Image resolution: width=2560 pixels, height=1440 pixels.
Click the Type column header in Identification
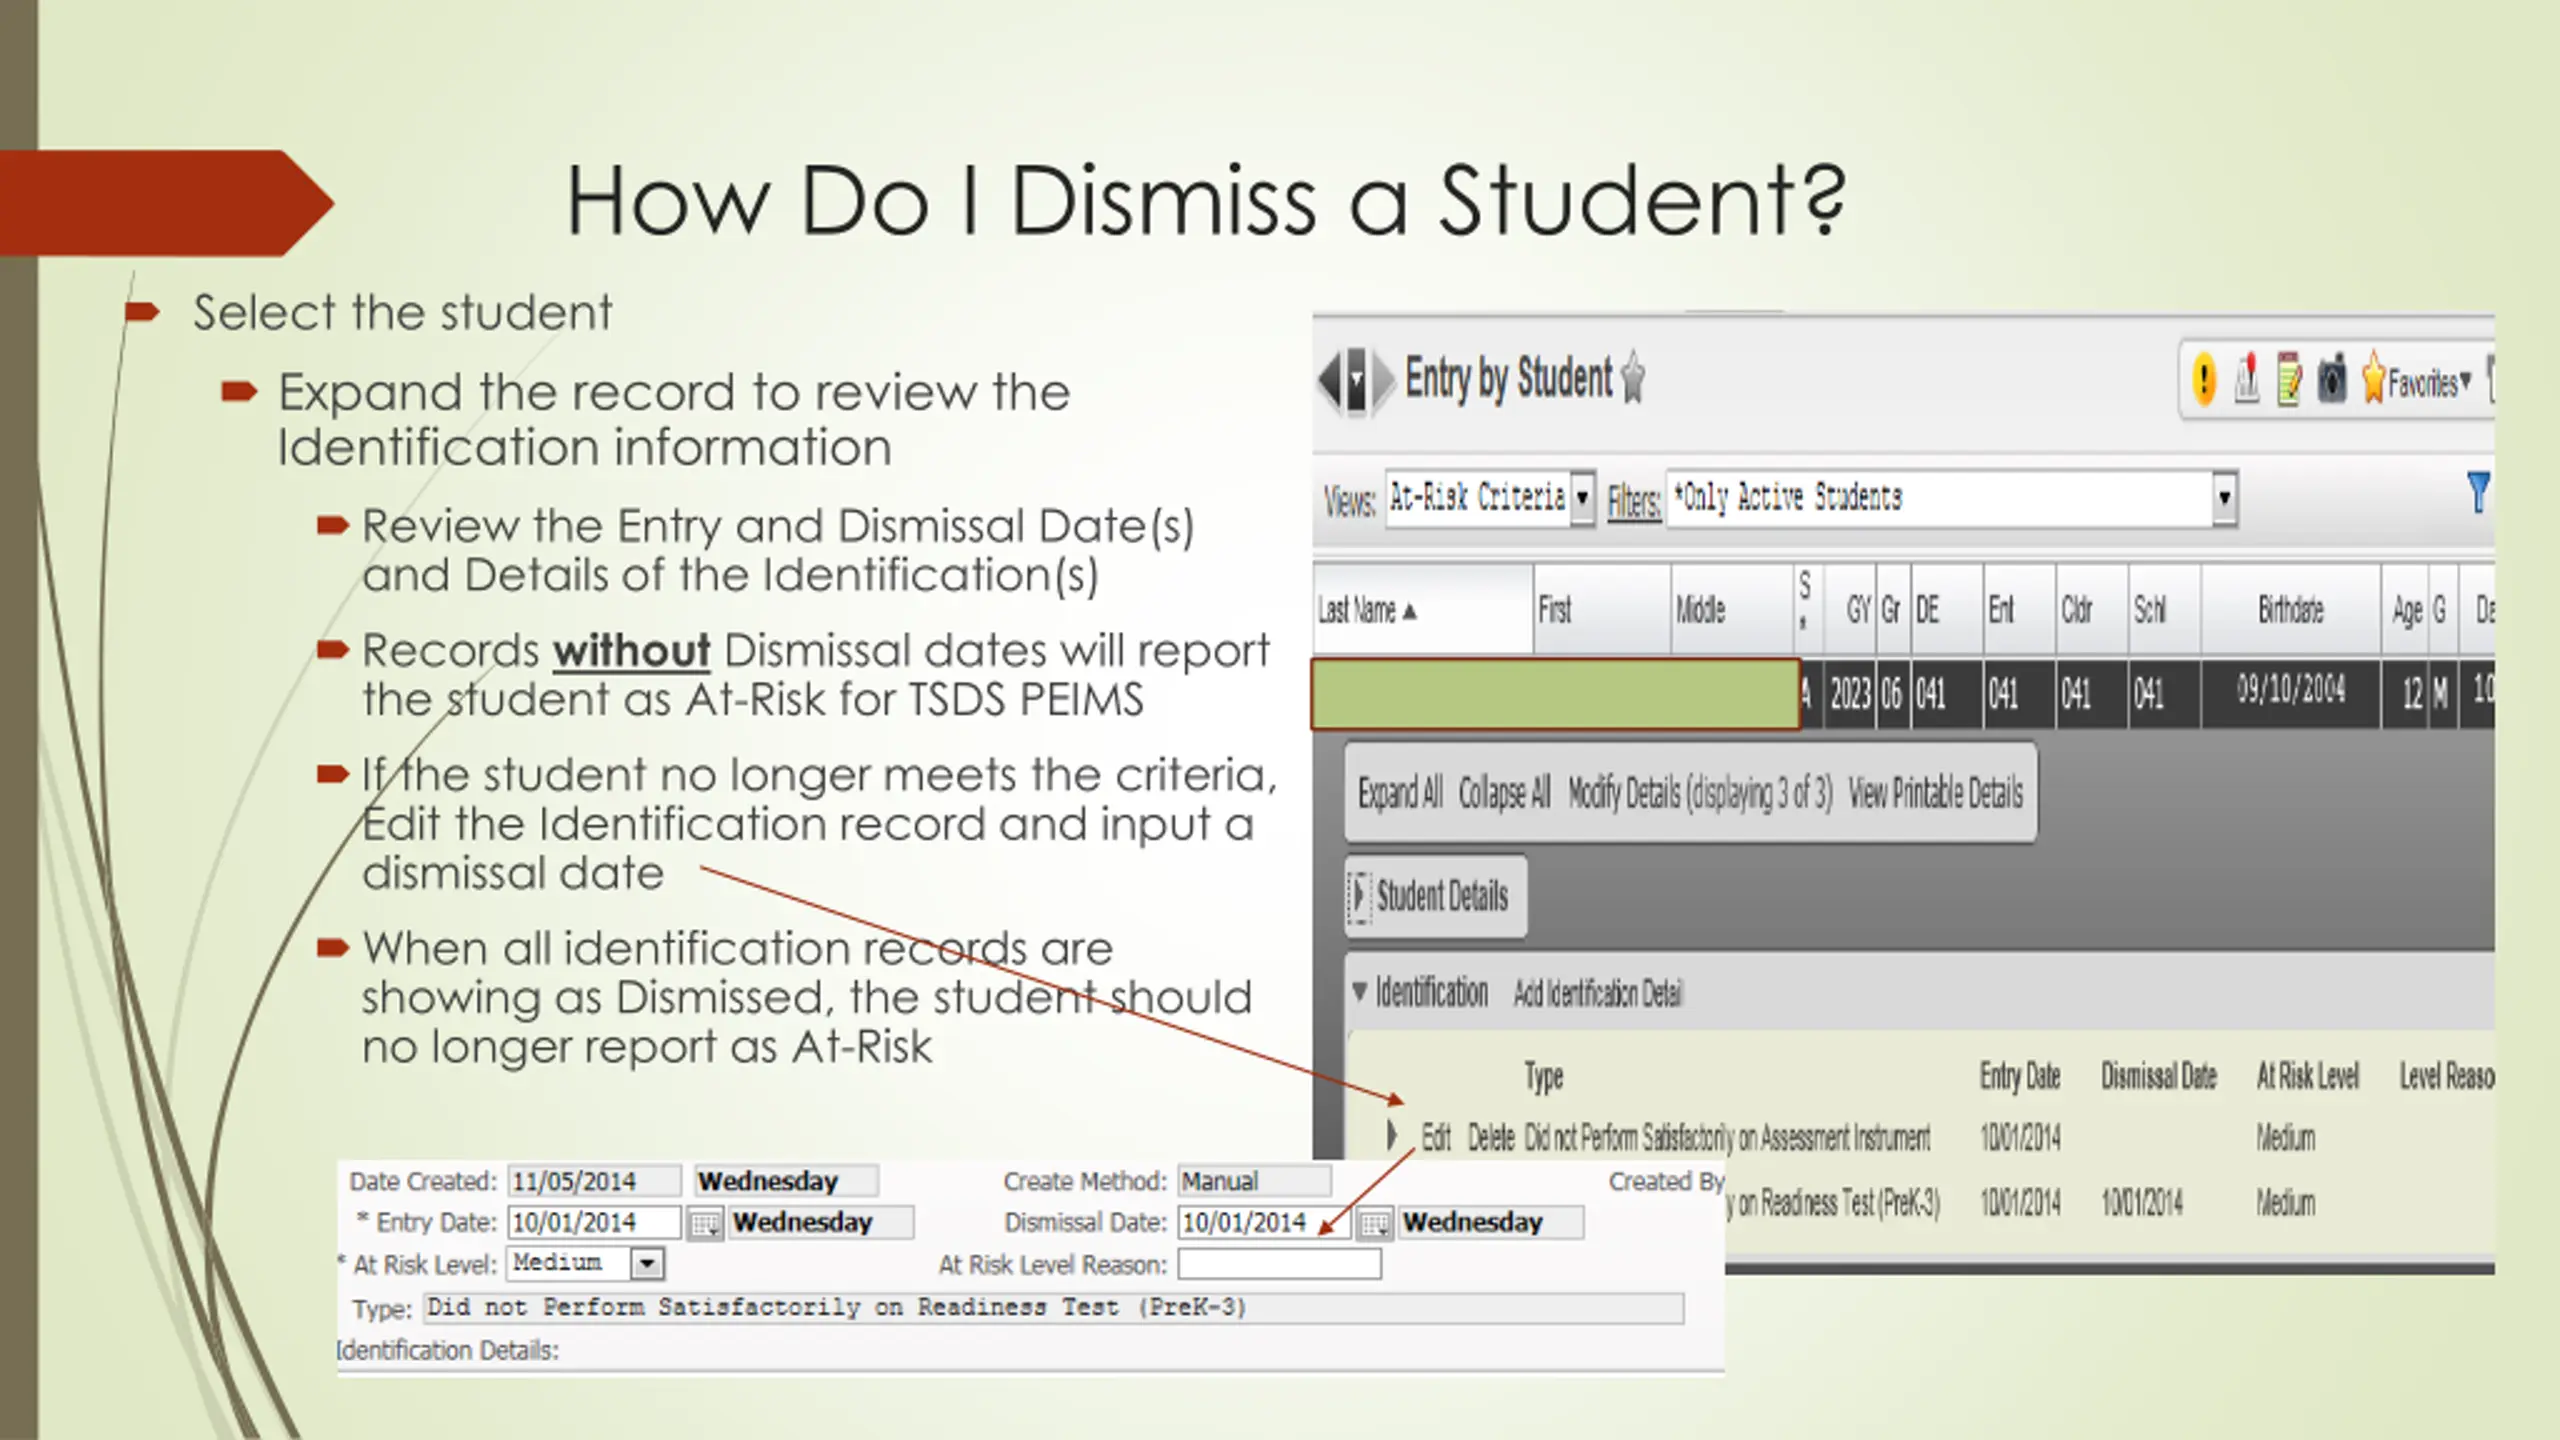click(x=1543, y=1077)
